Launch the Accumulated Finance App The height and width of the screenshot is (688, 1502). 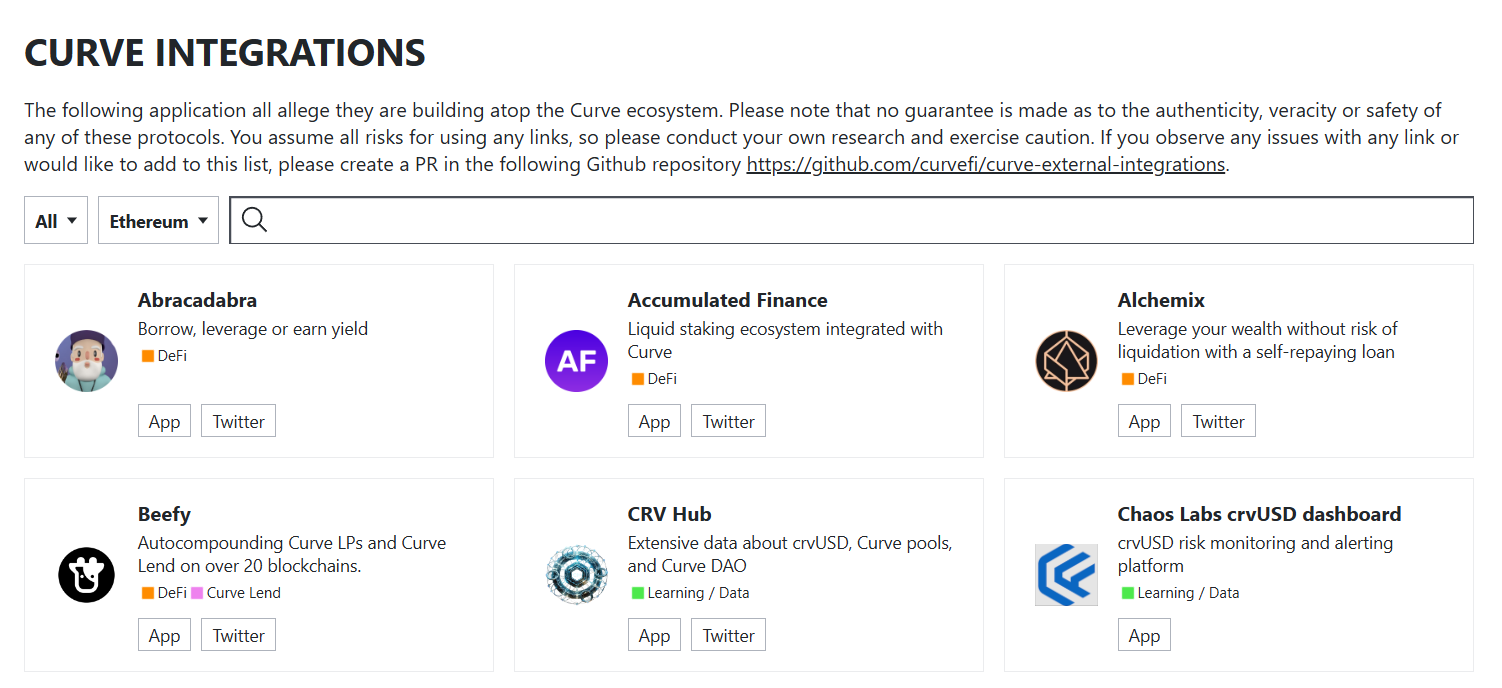[654, 421]
